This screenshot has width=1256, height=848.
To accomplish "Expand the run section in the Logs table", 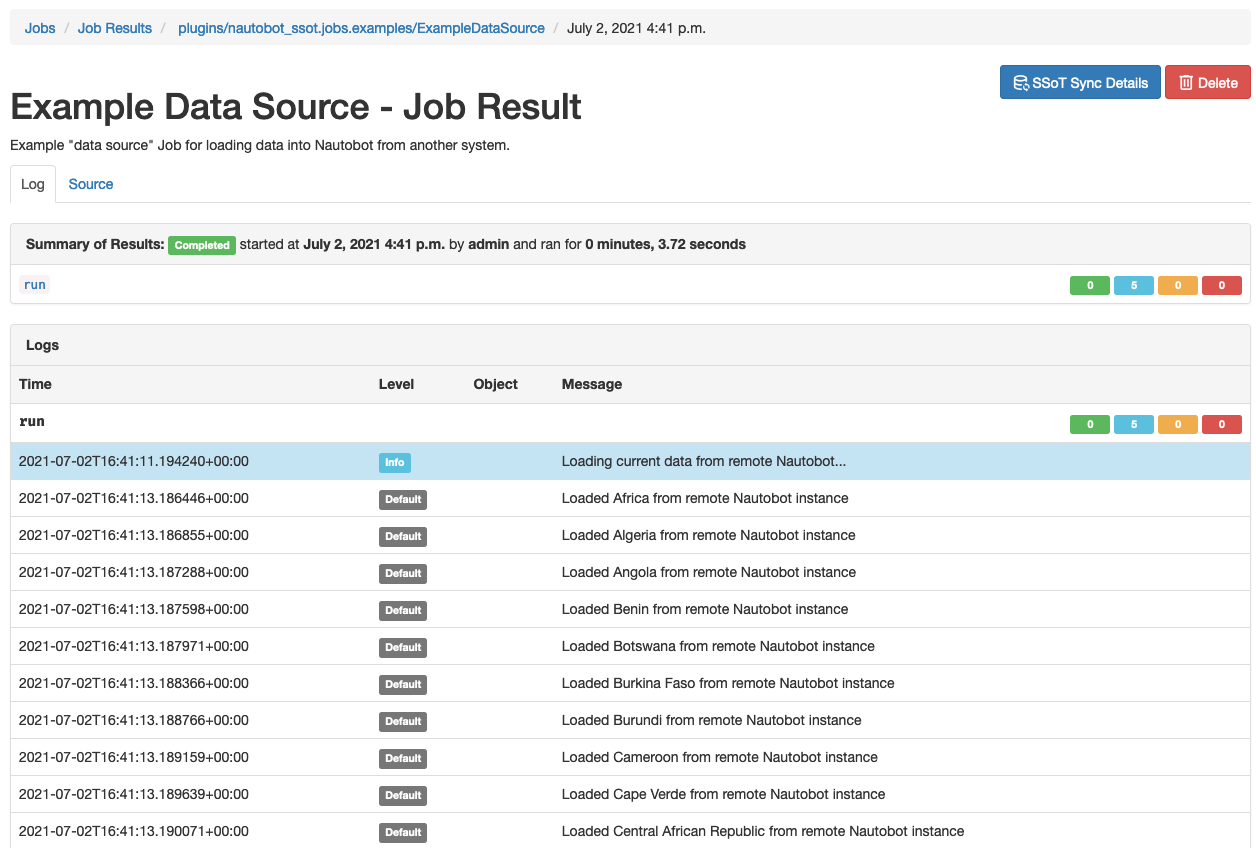I will pos(31,421).
